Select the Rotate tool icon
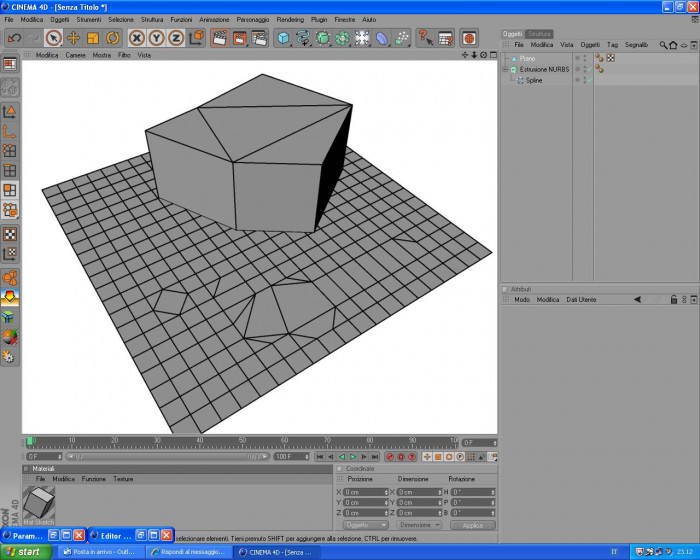The image size is (700, 560). (x=112, y=38)
